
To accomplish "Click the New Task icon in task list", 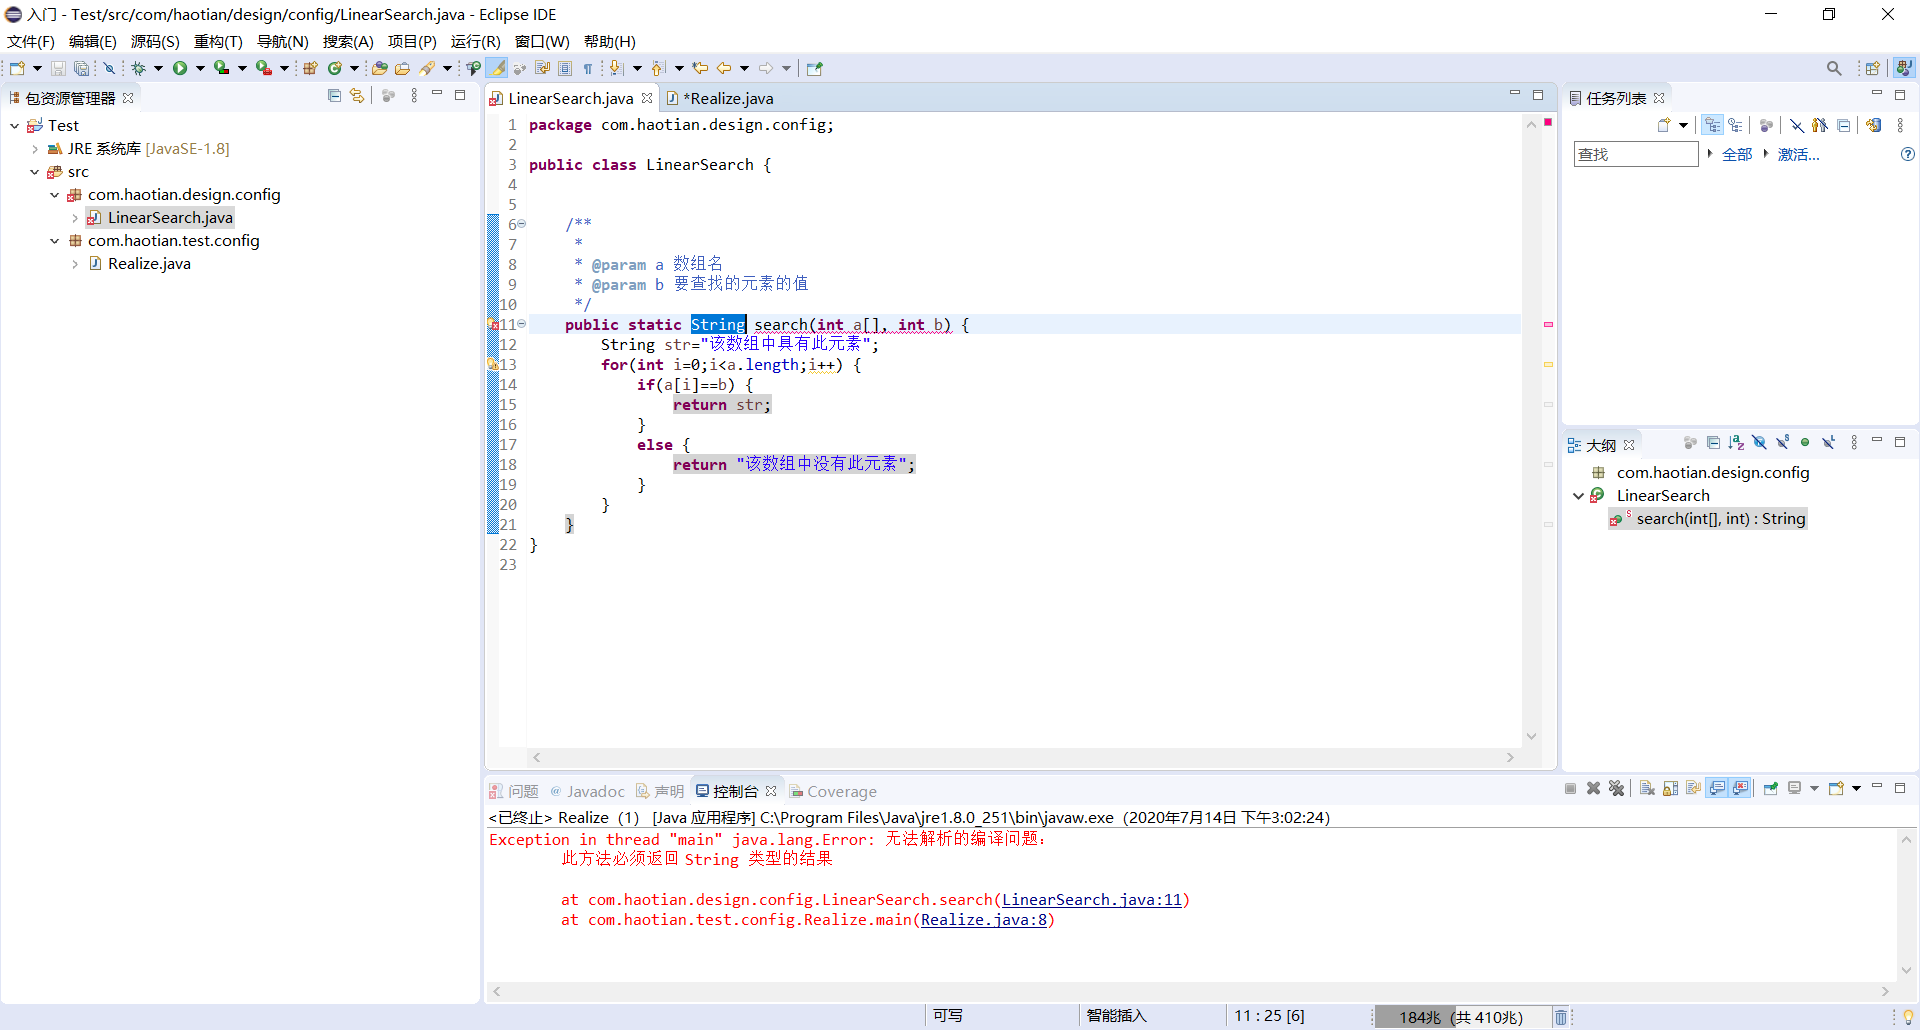I will (x=1664, y=125).
